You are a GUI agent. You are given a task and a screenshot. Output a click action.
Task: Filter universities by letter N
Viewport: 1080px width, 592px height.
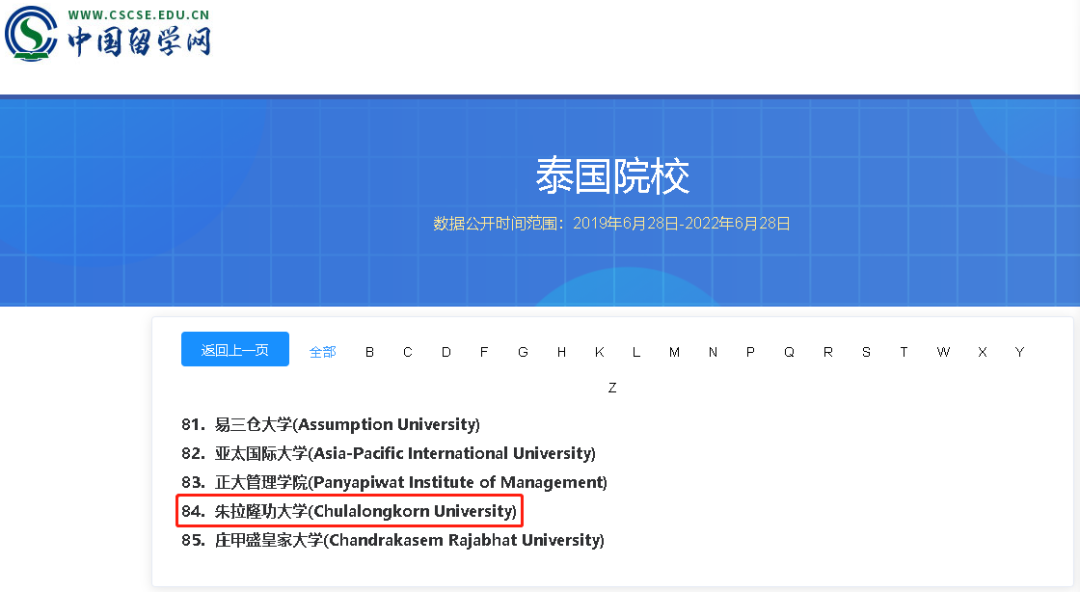point(713,352)
